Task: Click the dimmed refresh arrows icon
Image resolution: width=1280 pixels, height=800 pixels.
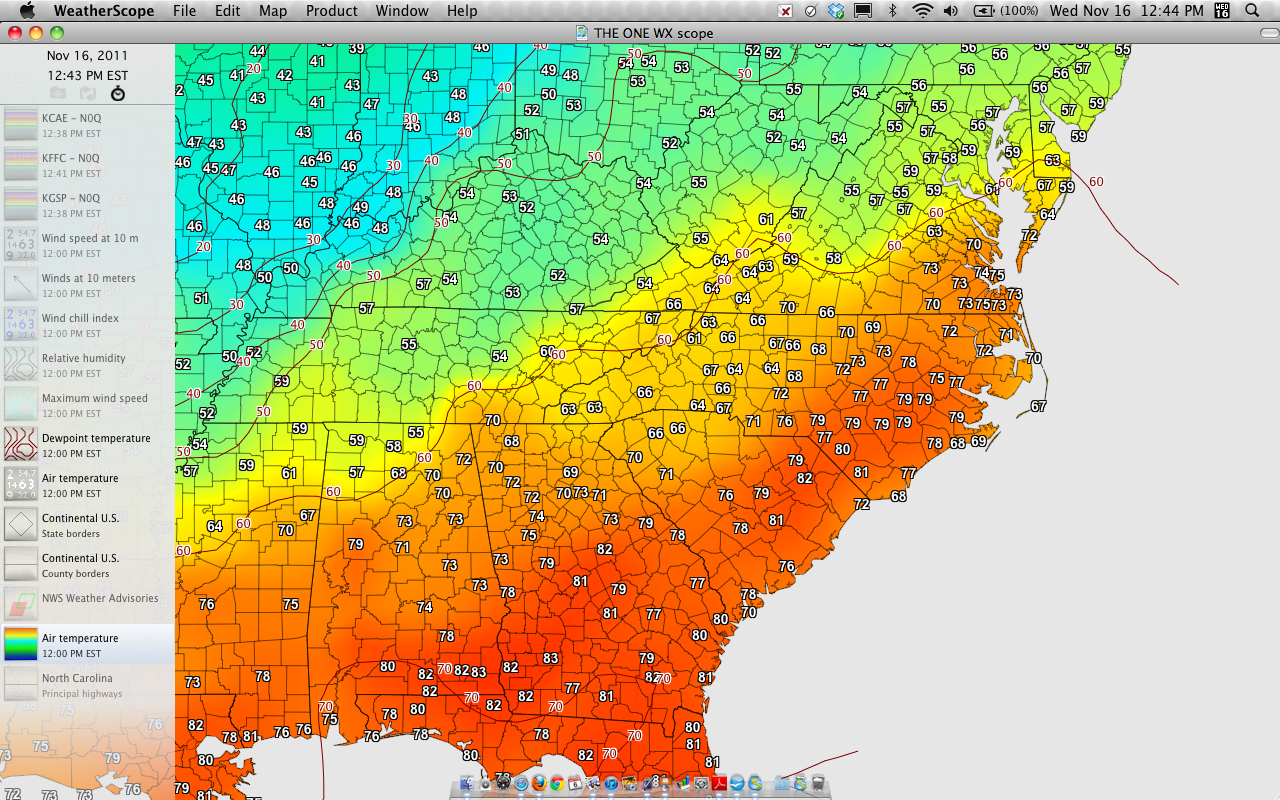Action: pos(88,93)
